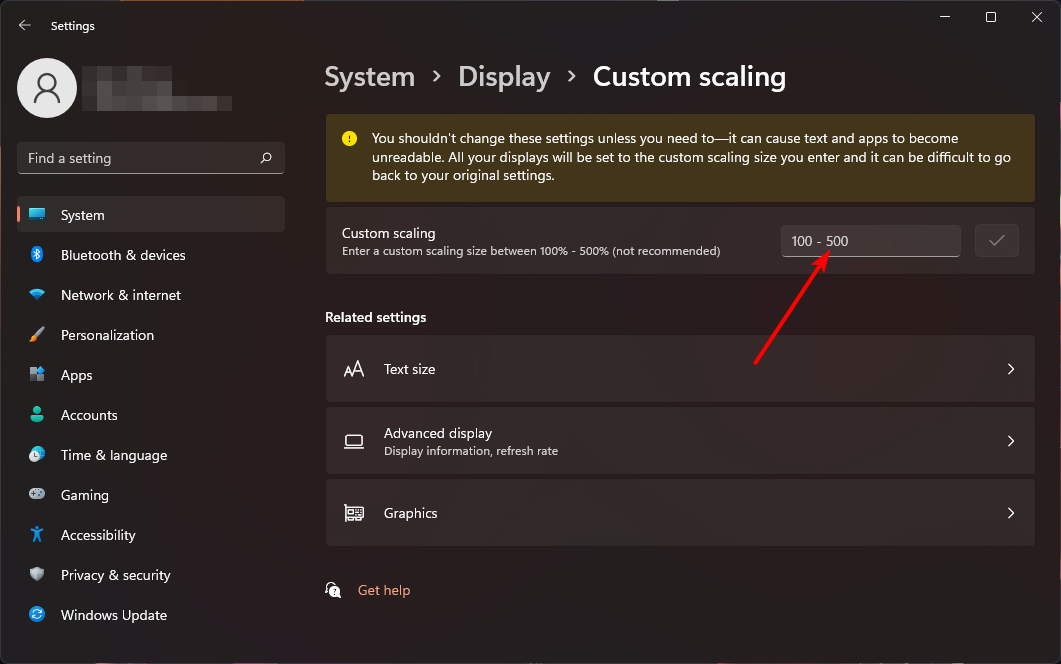The image size is (1061, 664).
Task: Click the custom scaling size input field
Action: point(870,240)
